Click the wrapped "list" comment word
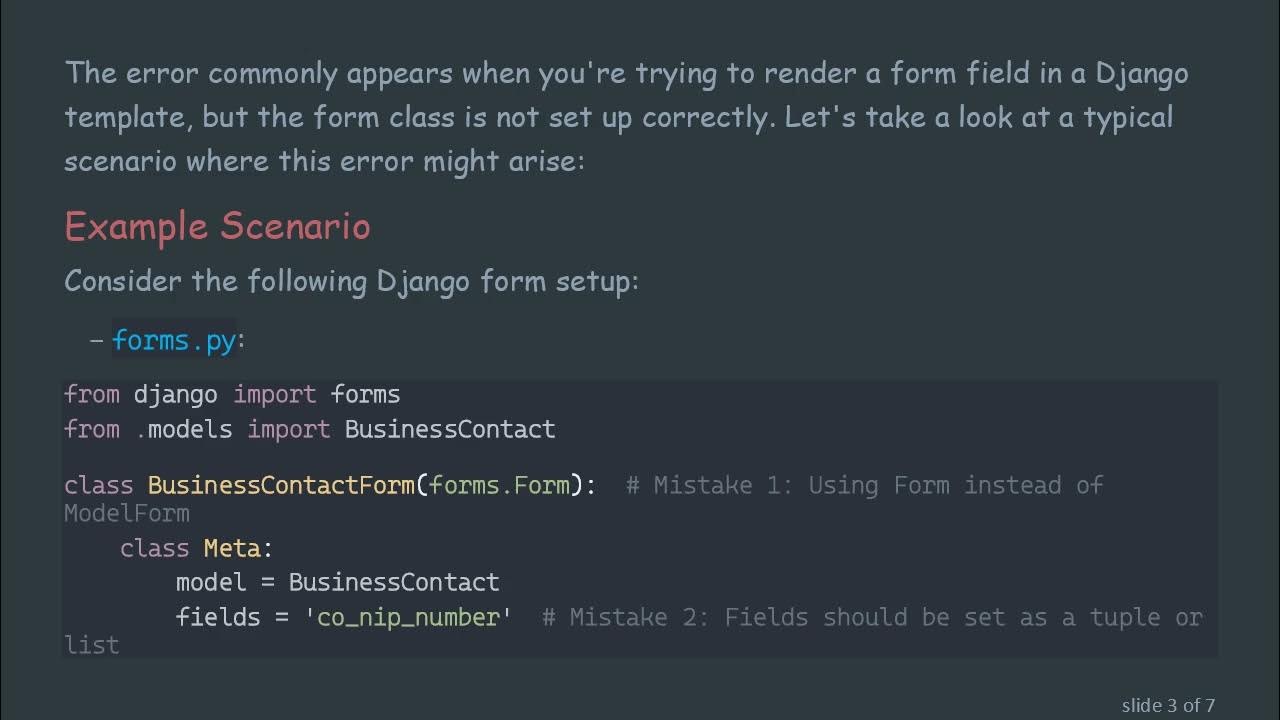The height and width of the screenshot is (720, 1280). click(92, 645)
